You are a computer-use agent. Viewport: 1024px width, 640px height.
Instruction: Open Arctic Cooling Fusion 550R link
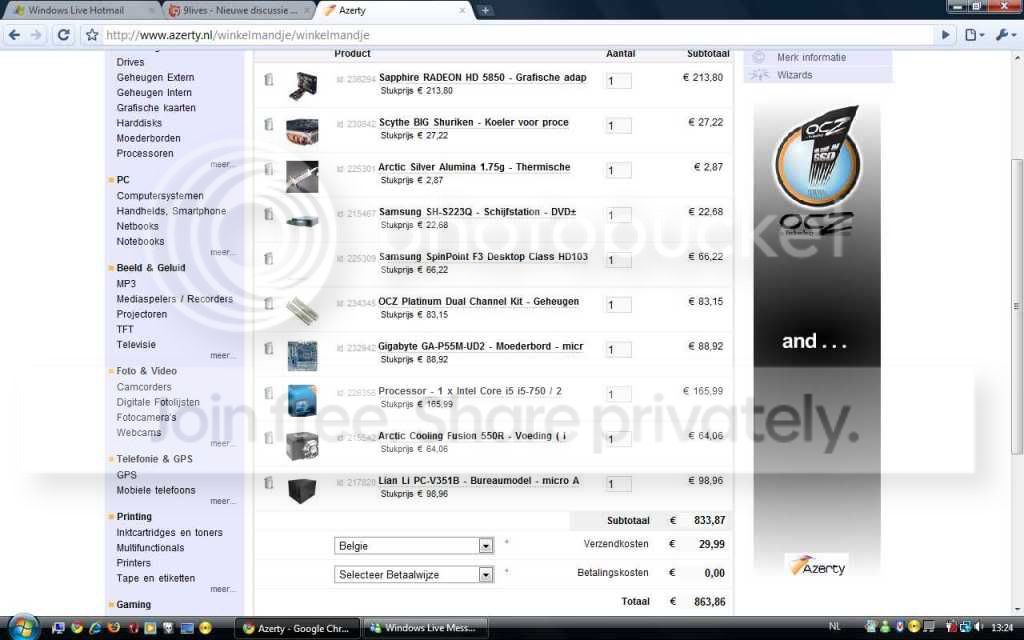472,436
